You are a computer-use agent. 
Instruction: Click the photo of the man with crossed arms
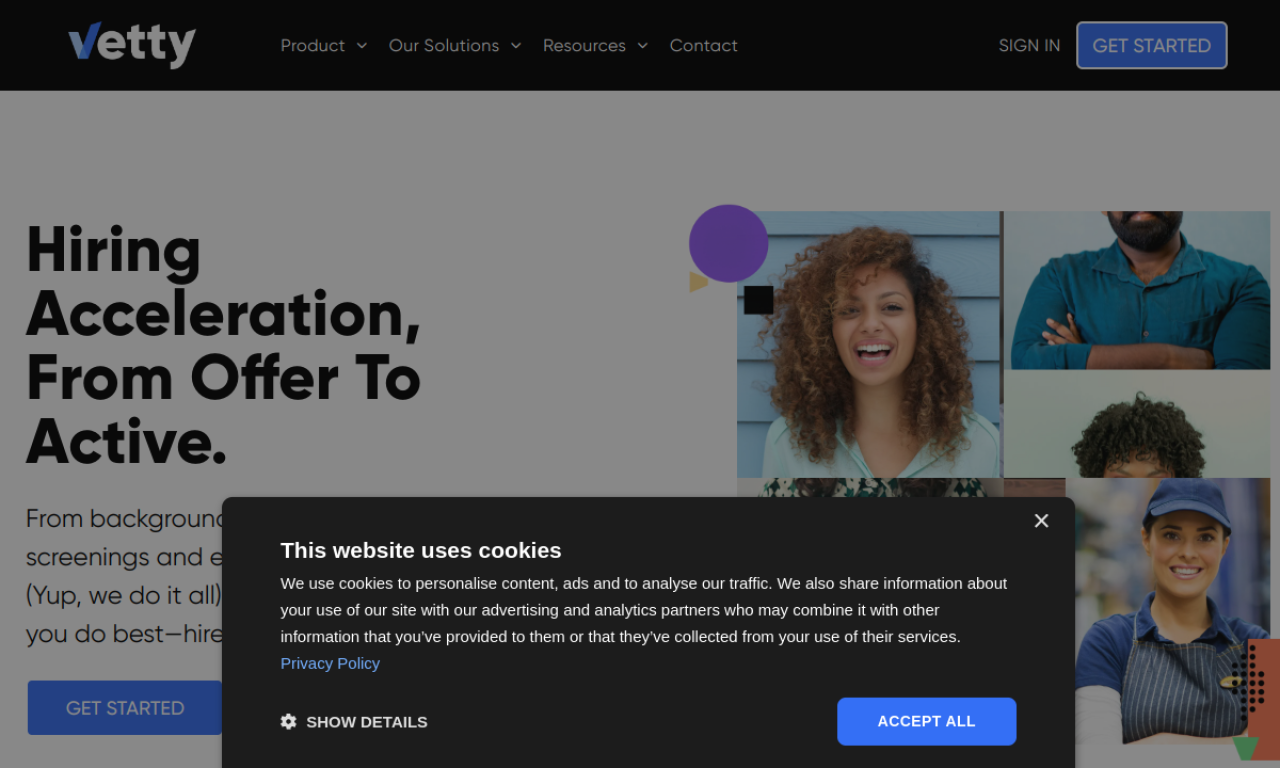[x=1137, y=290]
